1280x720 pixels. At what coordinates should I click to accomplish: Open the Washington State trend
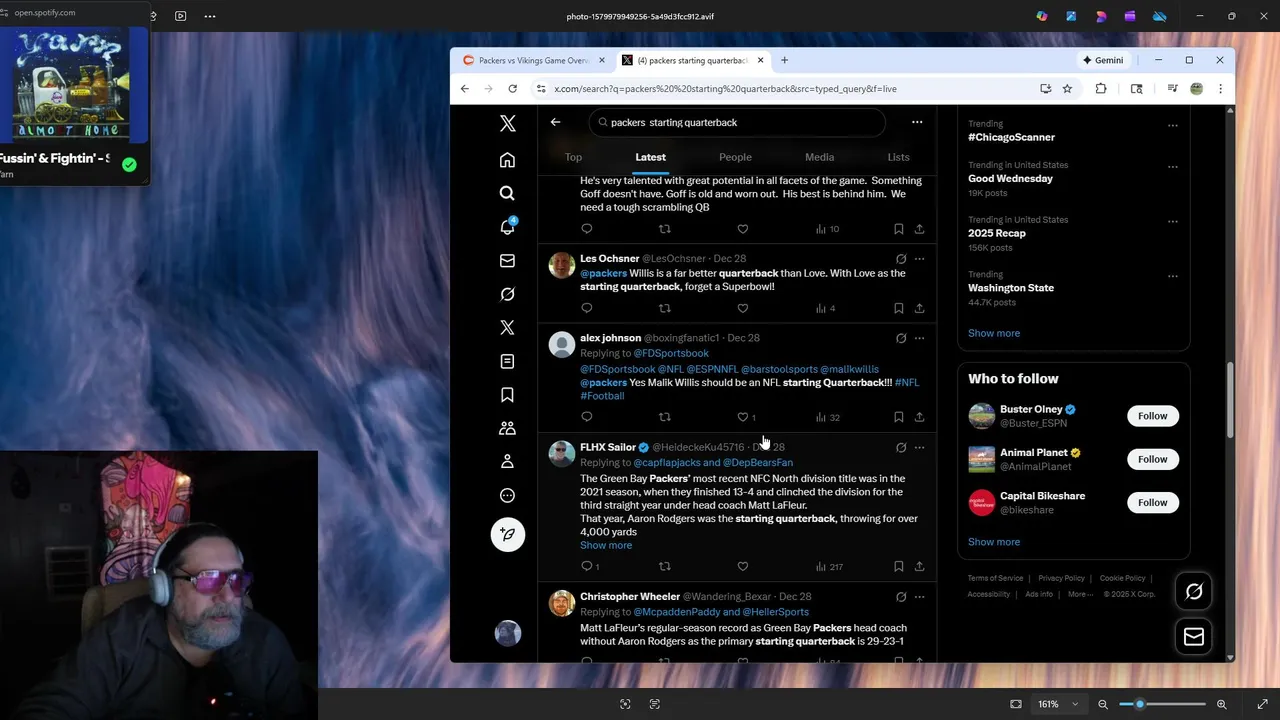(1011, 288)
